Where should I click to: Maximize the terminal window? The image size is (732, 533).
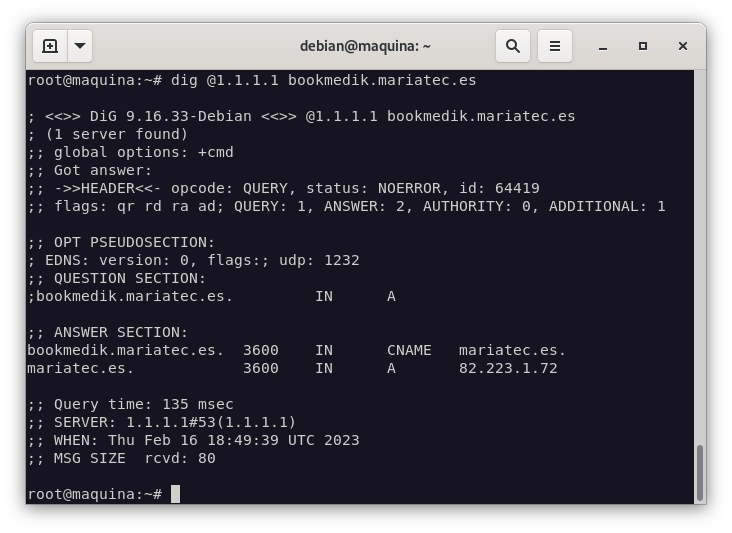click(x=643, y=46)
